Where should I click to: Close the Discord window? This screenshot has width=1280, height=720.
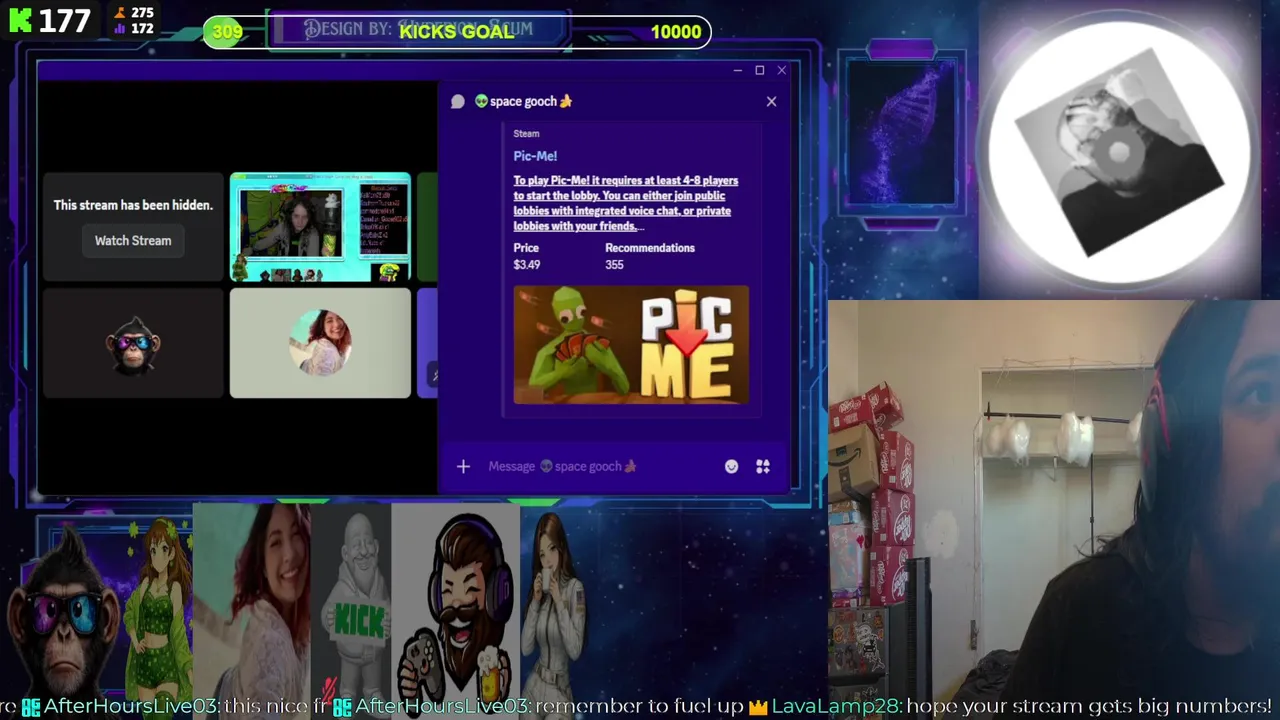(x=781, y=70)
